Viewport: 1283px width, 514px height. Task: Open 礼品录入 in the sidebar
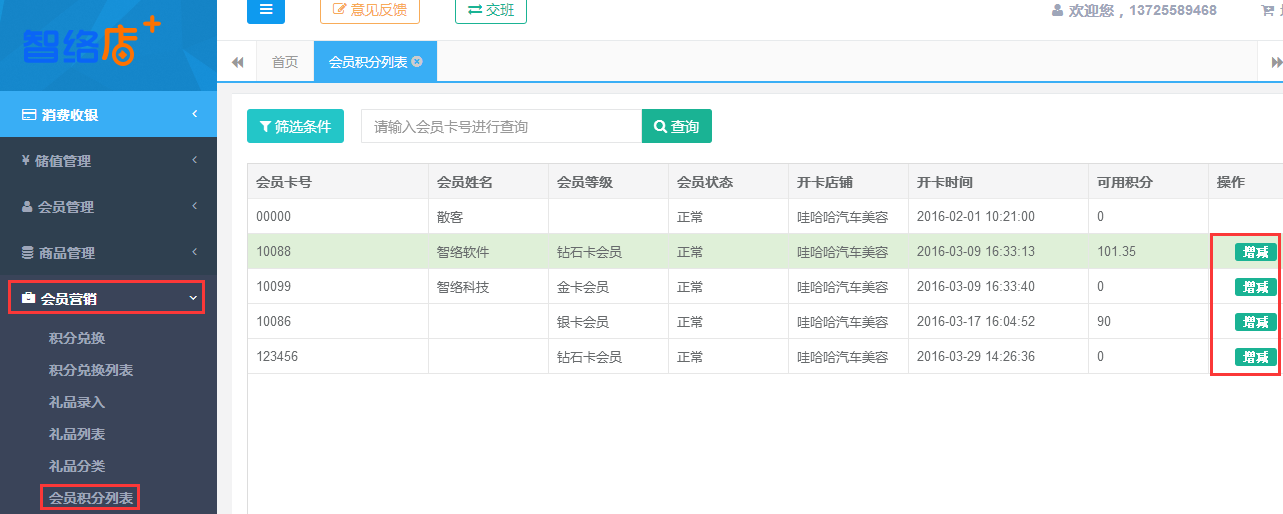(x=77, y=402)
